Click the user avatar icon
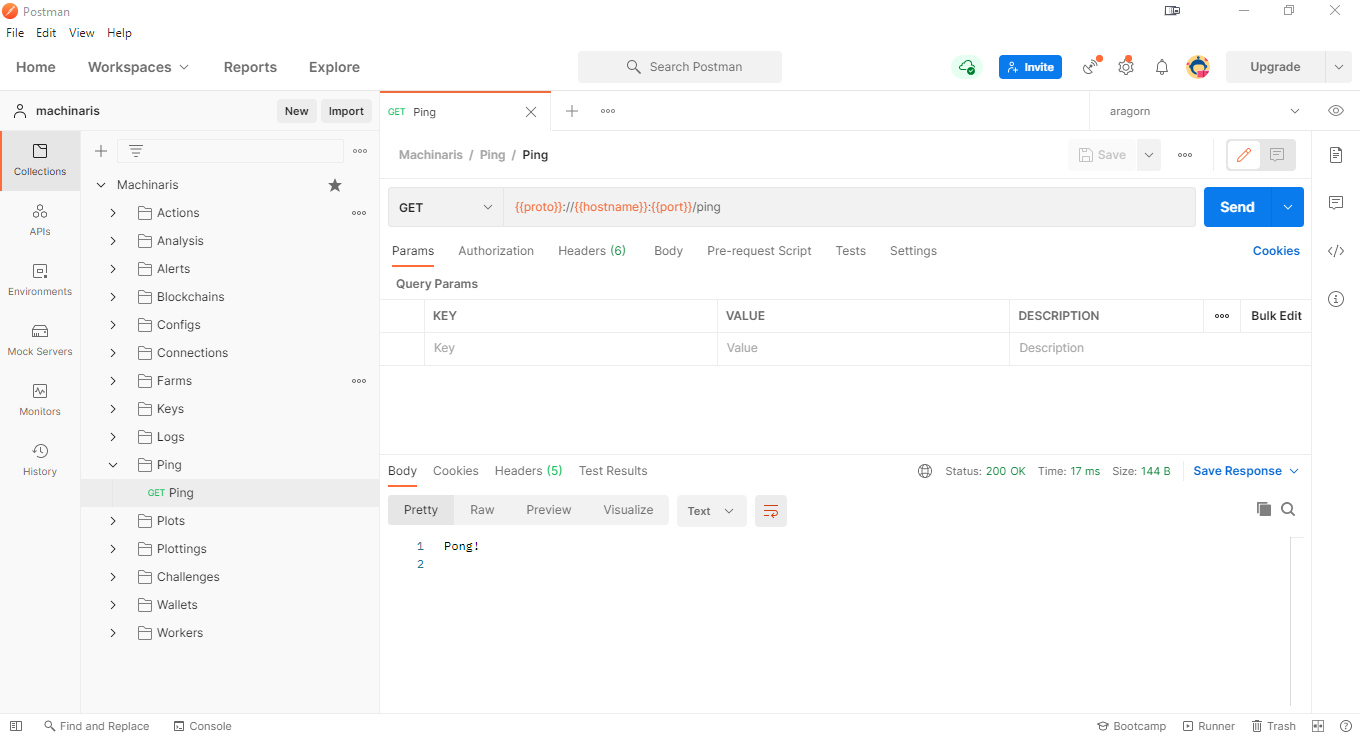1360x738 pixels. click(x=1198, y=67)
